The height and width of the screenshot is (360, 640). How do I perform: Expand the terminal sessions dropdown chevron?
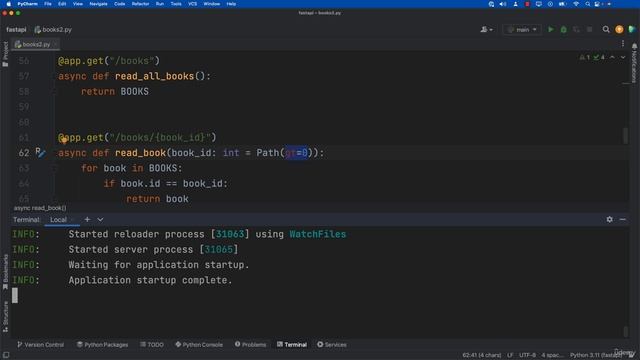coord(100,220)
